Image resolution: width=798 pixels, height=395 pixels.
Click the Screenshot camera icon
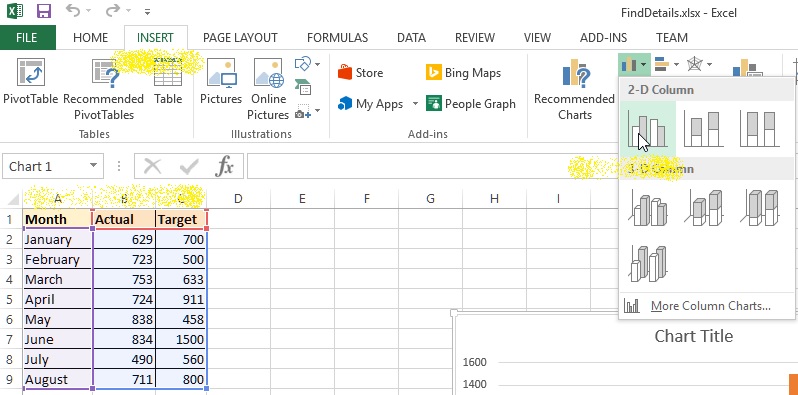pos(303,111)
